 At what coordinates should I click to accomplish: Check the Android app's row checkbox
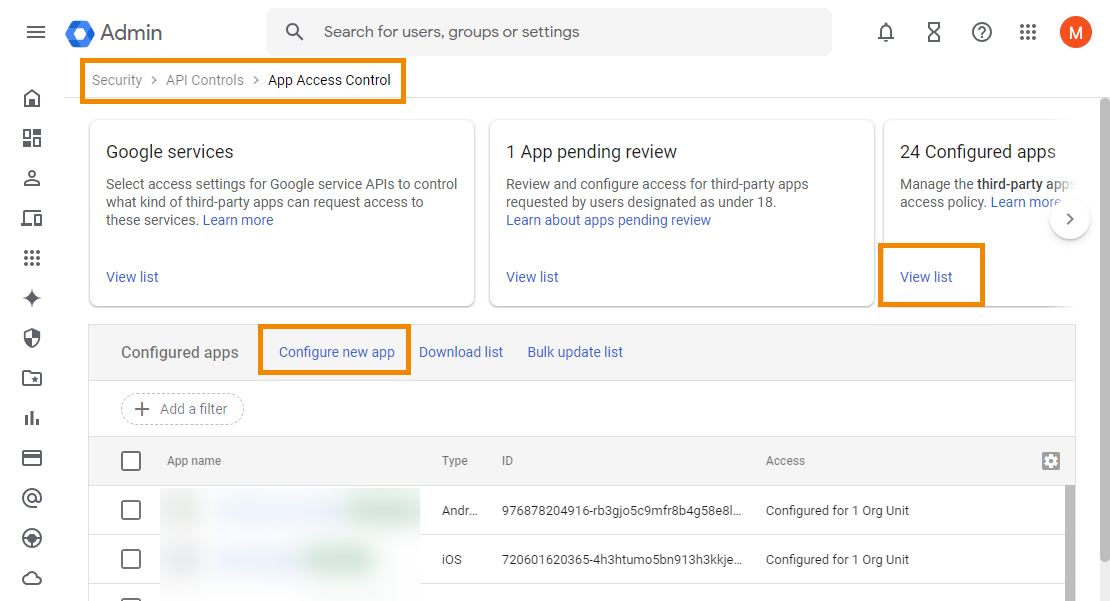(131, 510)
